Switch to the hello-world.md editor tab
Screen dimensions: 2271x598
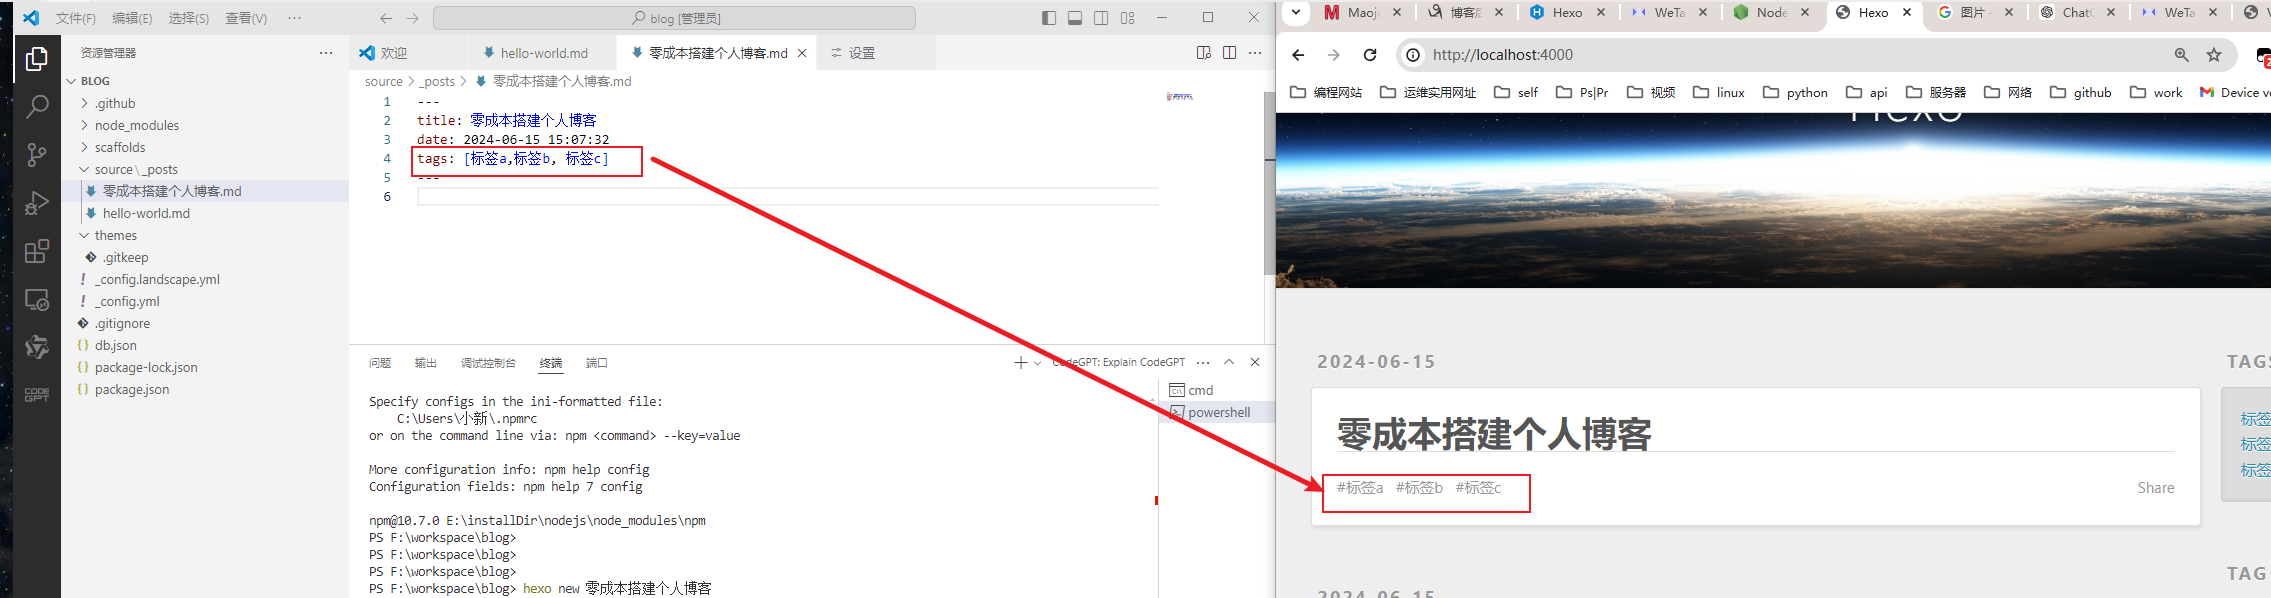pyautogui.click(x=543, y=53)
